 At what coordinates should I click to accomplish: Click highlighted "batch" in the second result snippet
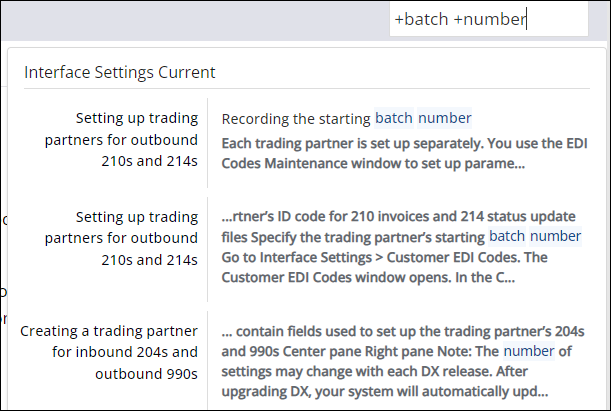pyautogui.click(x=507, y=236)
